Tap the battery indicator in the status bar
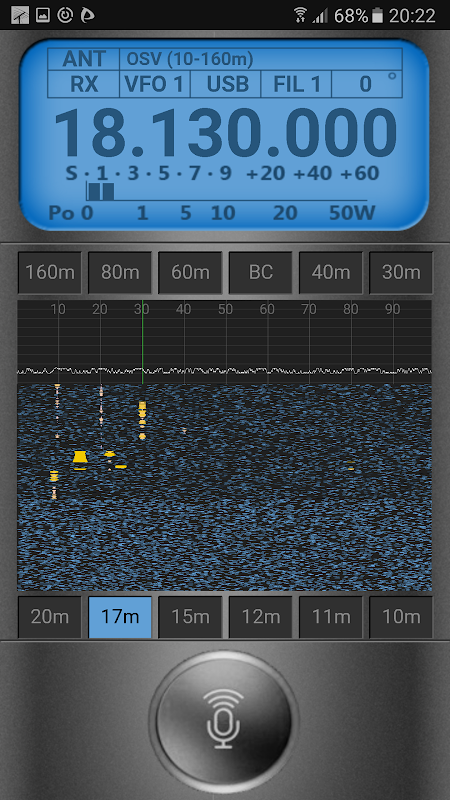 (378, 15)
